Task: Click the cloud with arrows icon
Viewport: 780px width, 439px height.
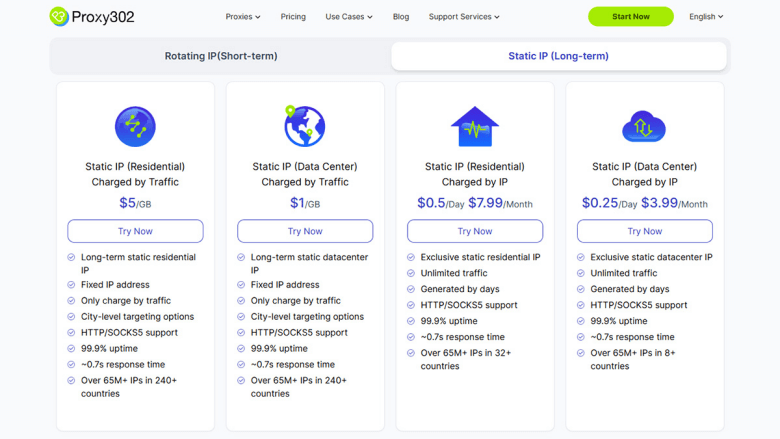Action: 644,127
